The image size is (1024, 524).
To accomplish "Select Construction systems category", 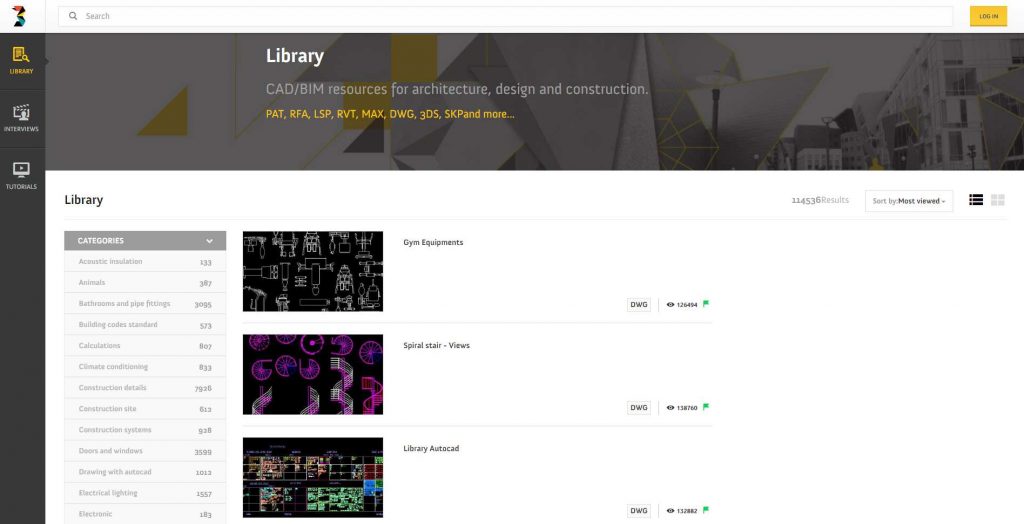I will tap(145, 430).
